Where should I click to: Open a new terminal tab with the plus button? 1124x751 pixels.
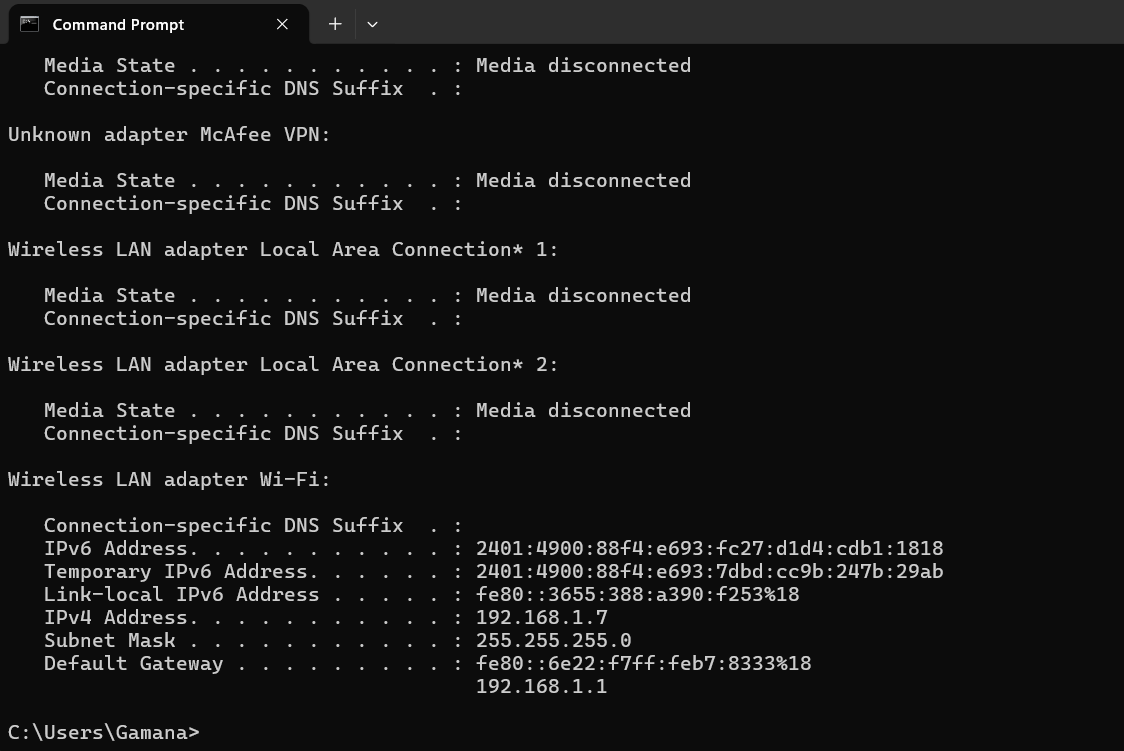tap(335, 24)
